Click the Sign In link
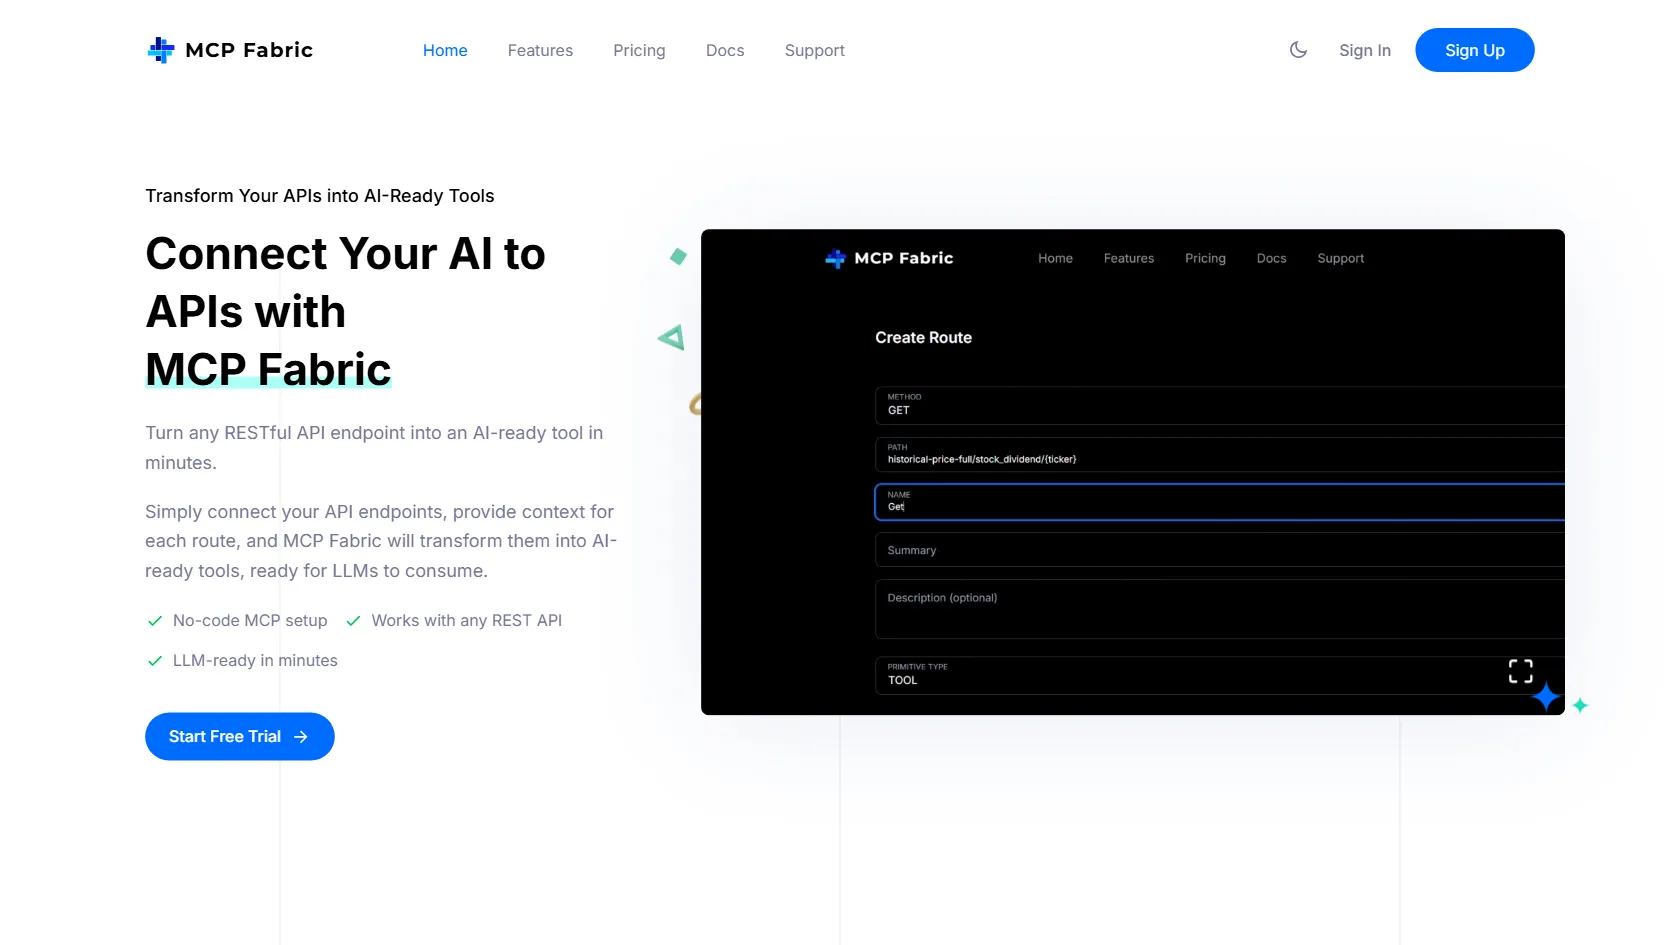 click(1365, 50)
